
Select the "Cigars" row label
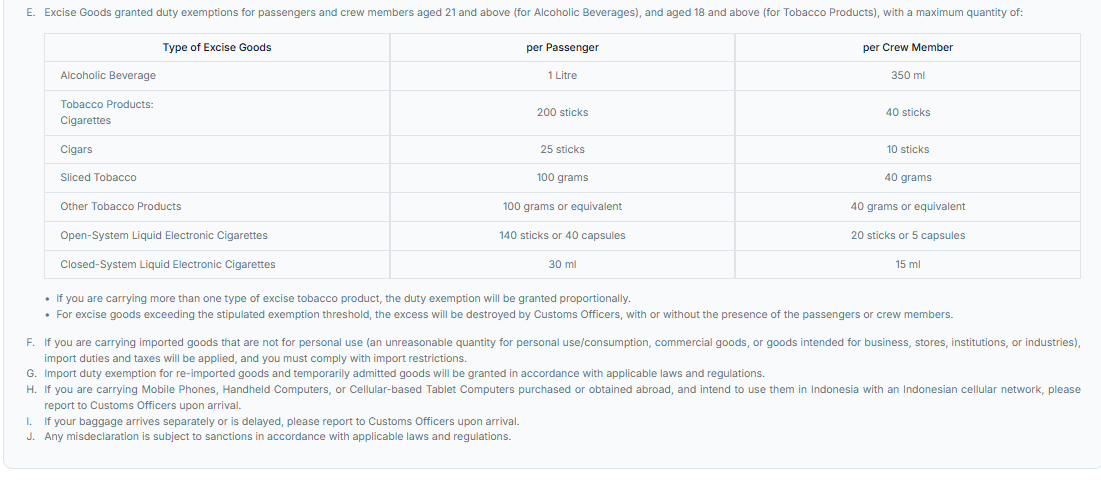point(76,149)
